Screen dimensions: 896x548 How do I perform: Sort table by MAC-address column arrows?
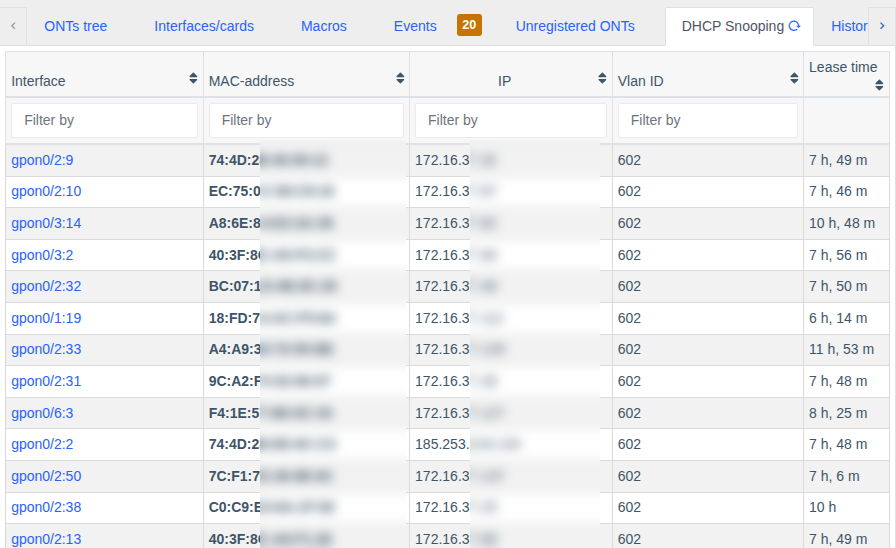tap(400, 78)
